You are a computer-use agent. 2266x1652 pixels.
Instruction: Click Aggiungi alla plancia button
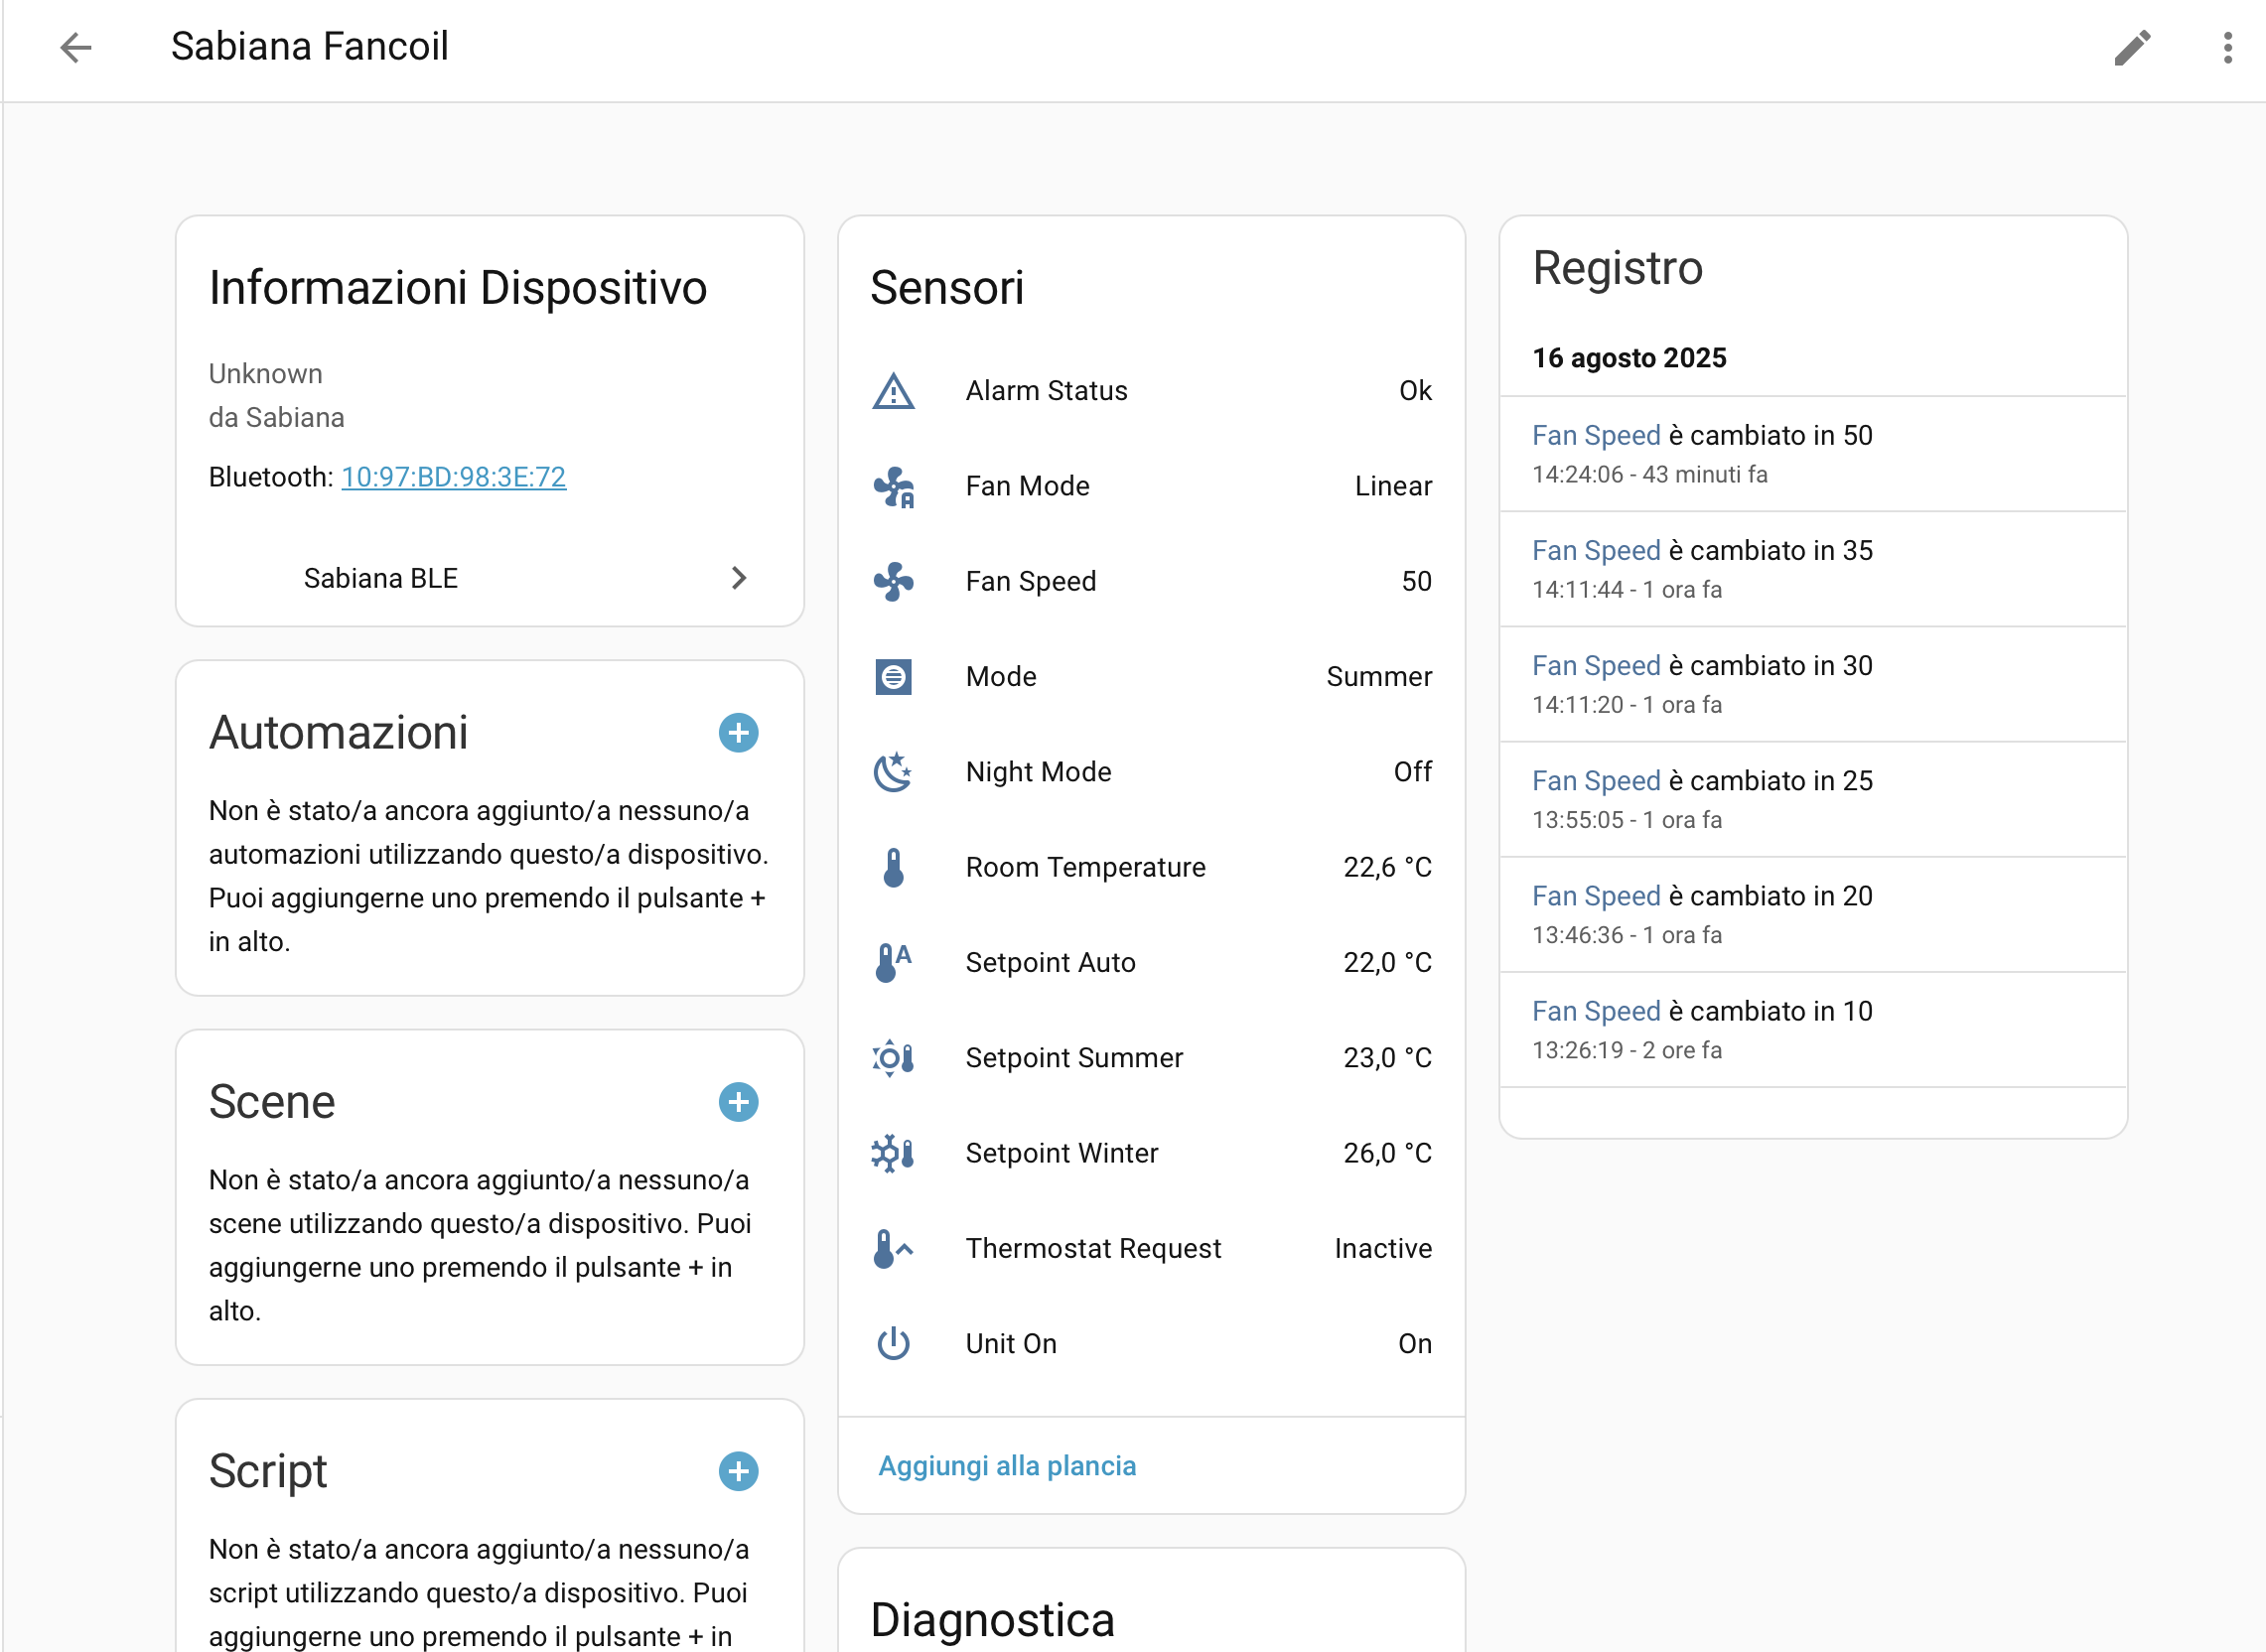click(1006, 1466)
